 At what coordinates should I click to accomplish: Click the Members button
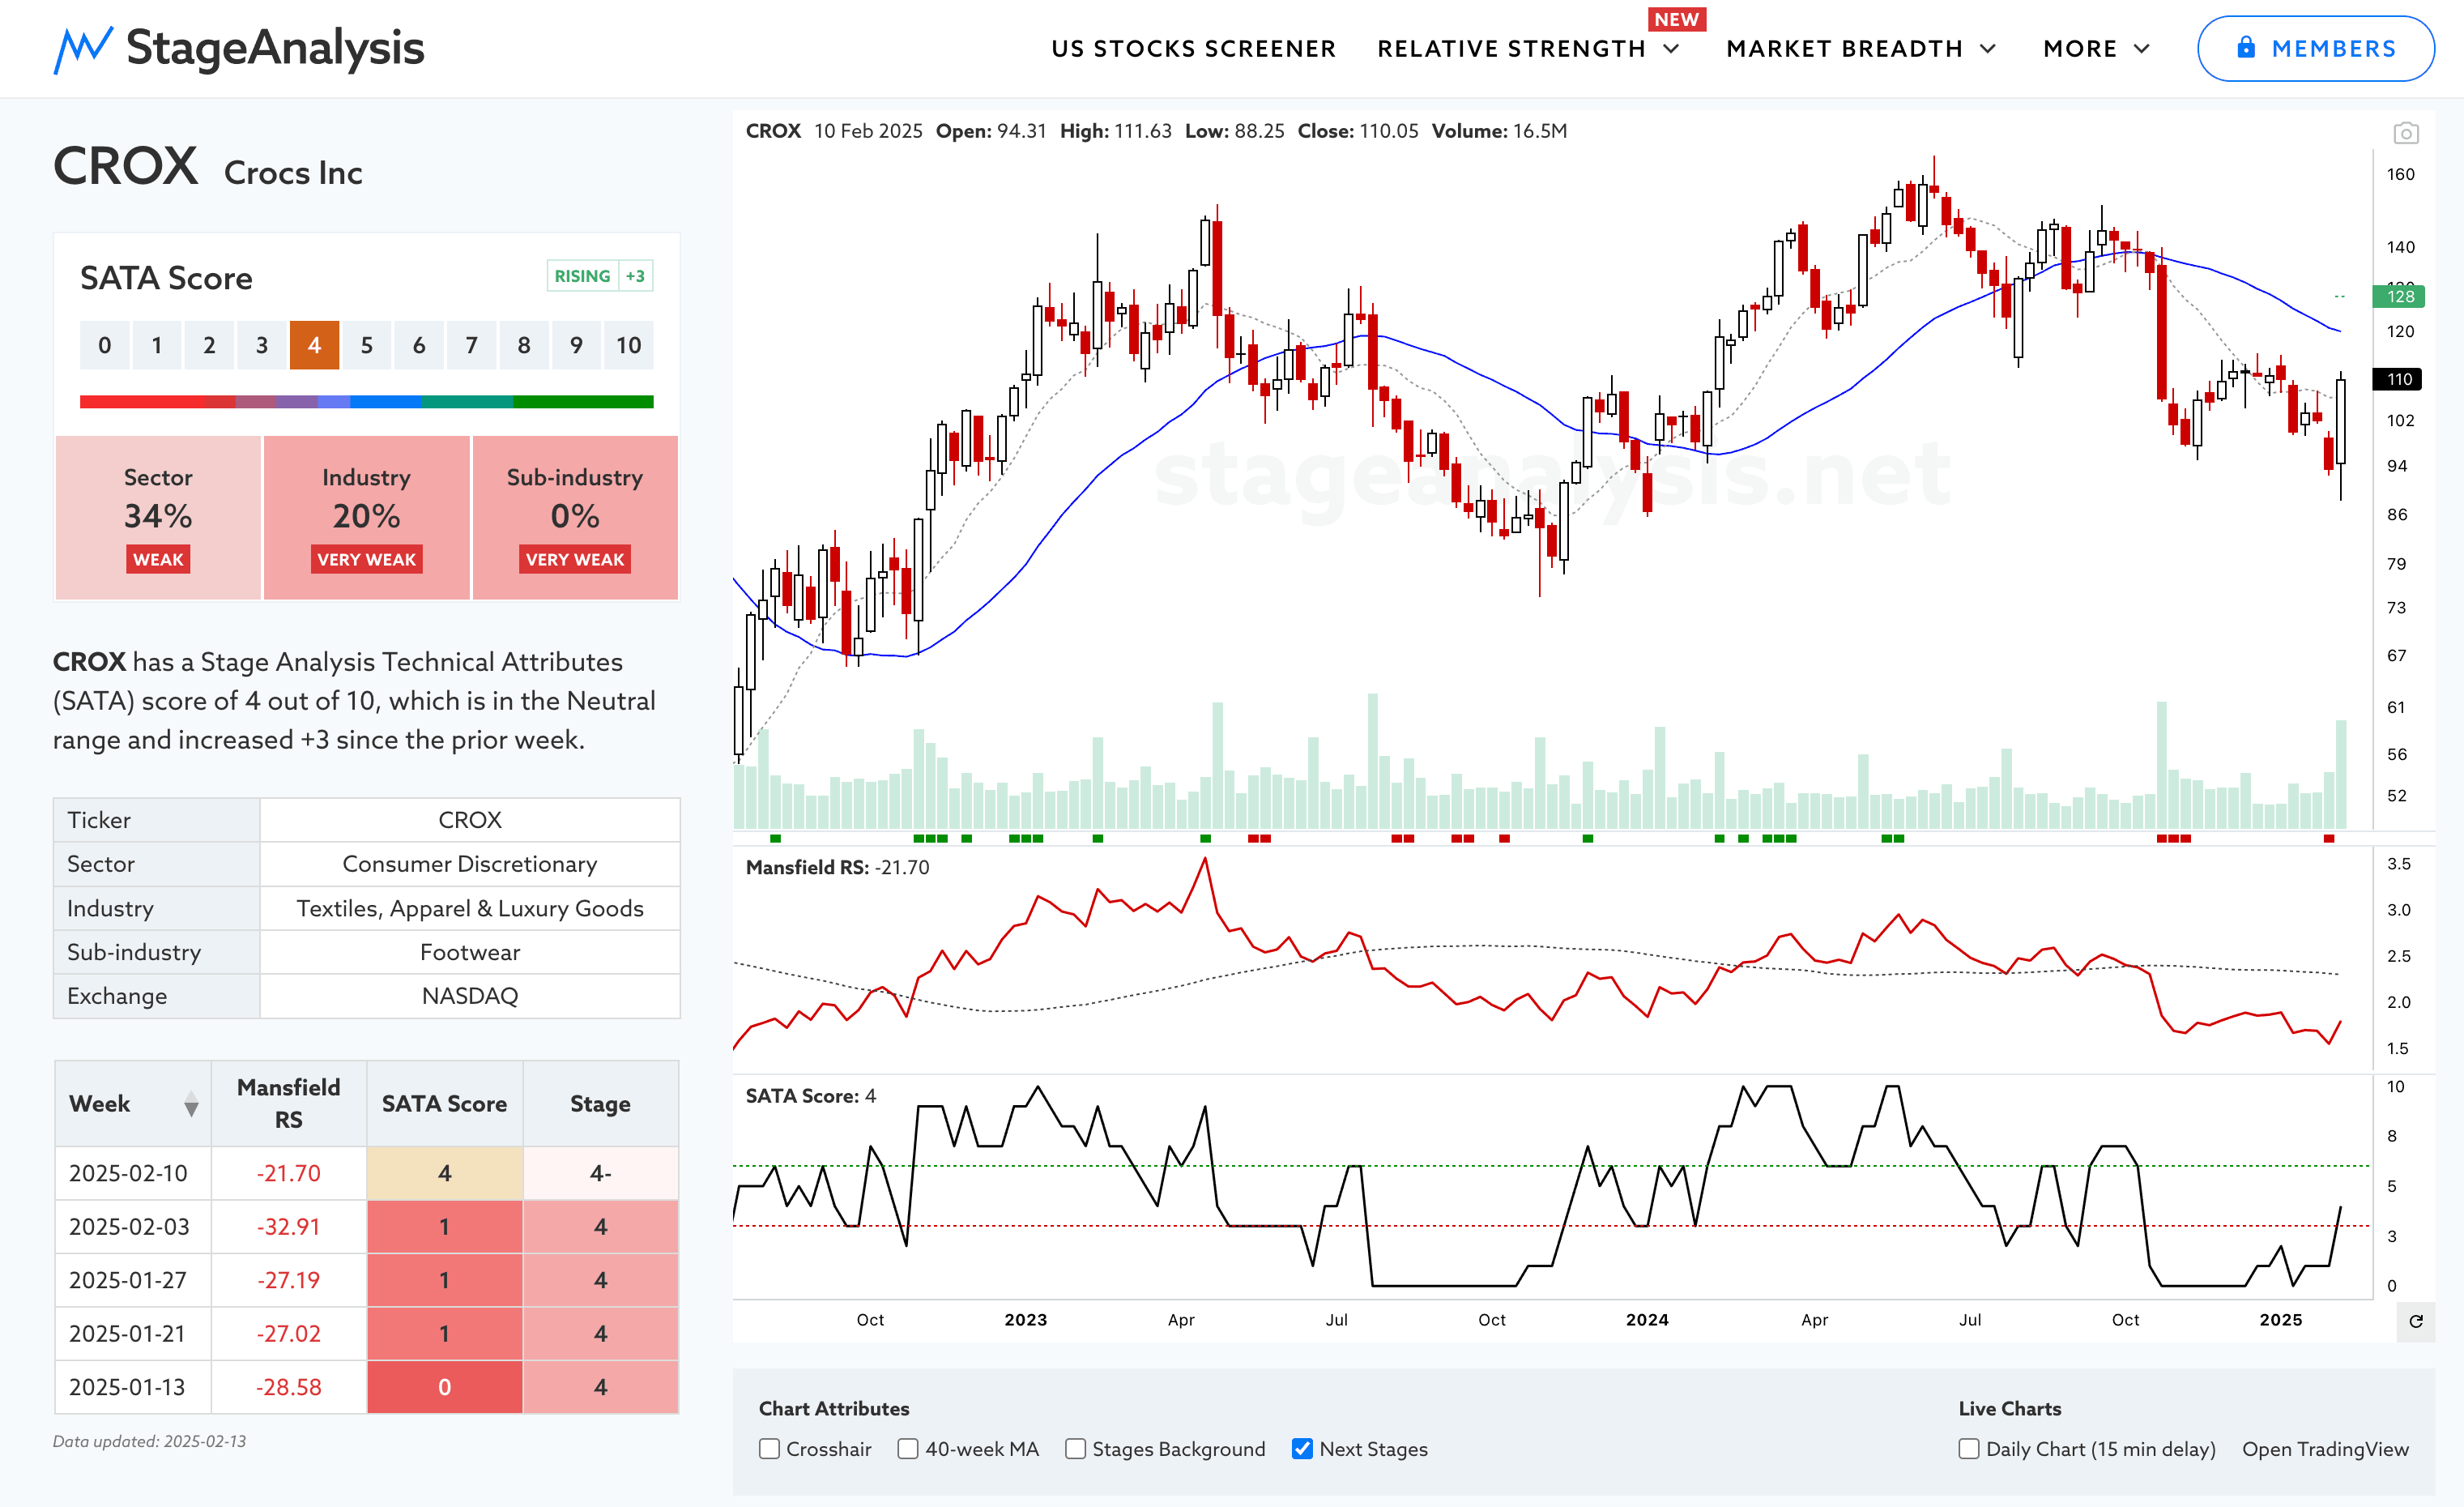coord(2315,48)
